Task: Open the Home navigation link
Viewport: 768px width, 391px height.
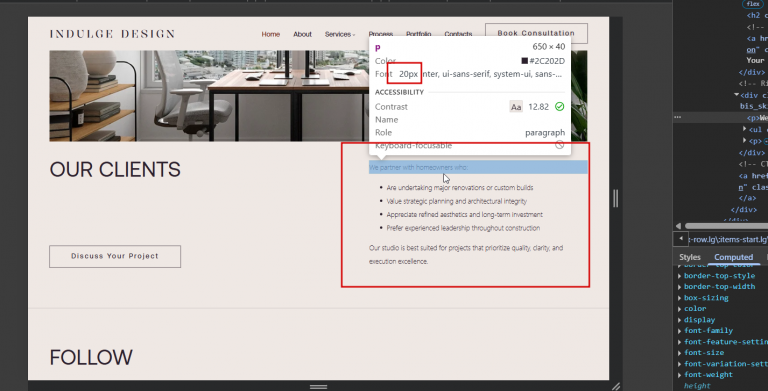Action: tap(270, 34)
